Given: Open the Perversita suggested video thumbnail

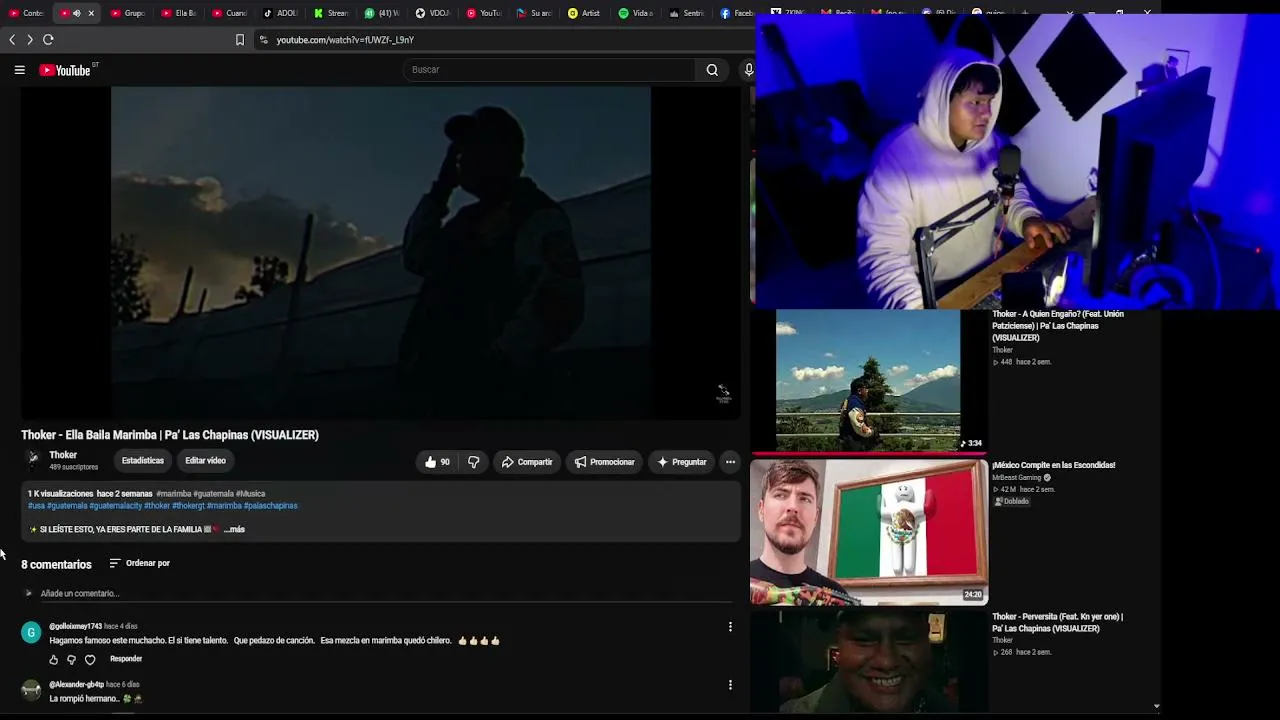Looking at the screenshot, I should point(869,661).
